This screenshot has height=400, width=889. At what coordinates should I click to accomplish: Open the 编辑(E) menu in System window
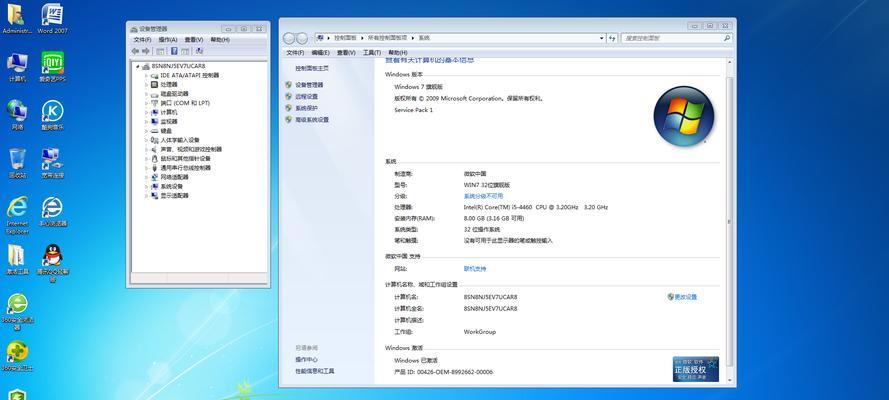coord(320,53)
